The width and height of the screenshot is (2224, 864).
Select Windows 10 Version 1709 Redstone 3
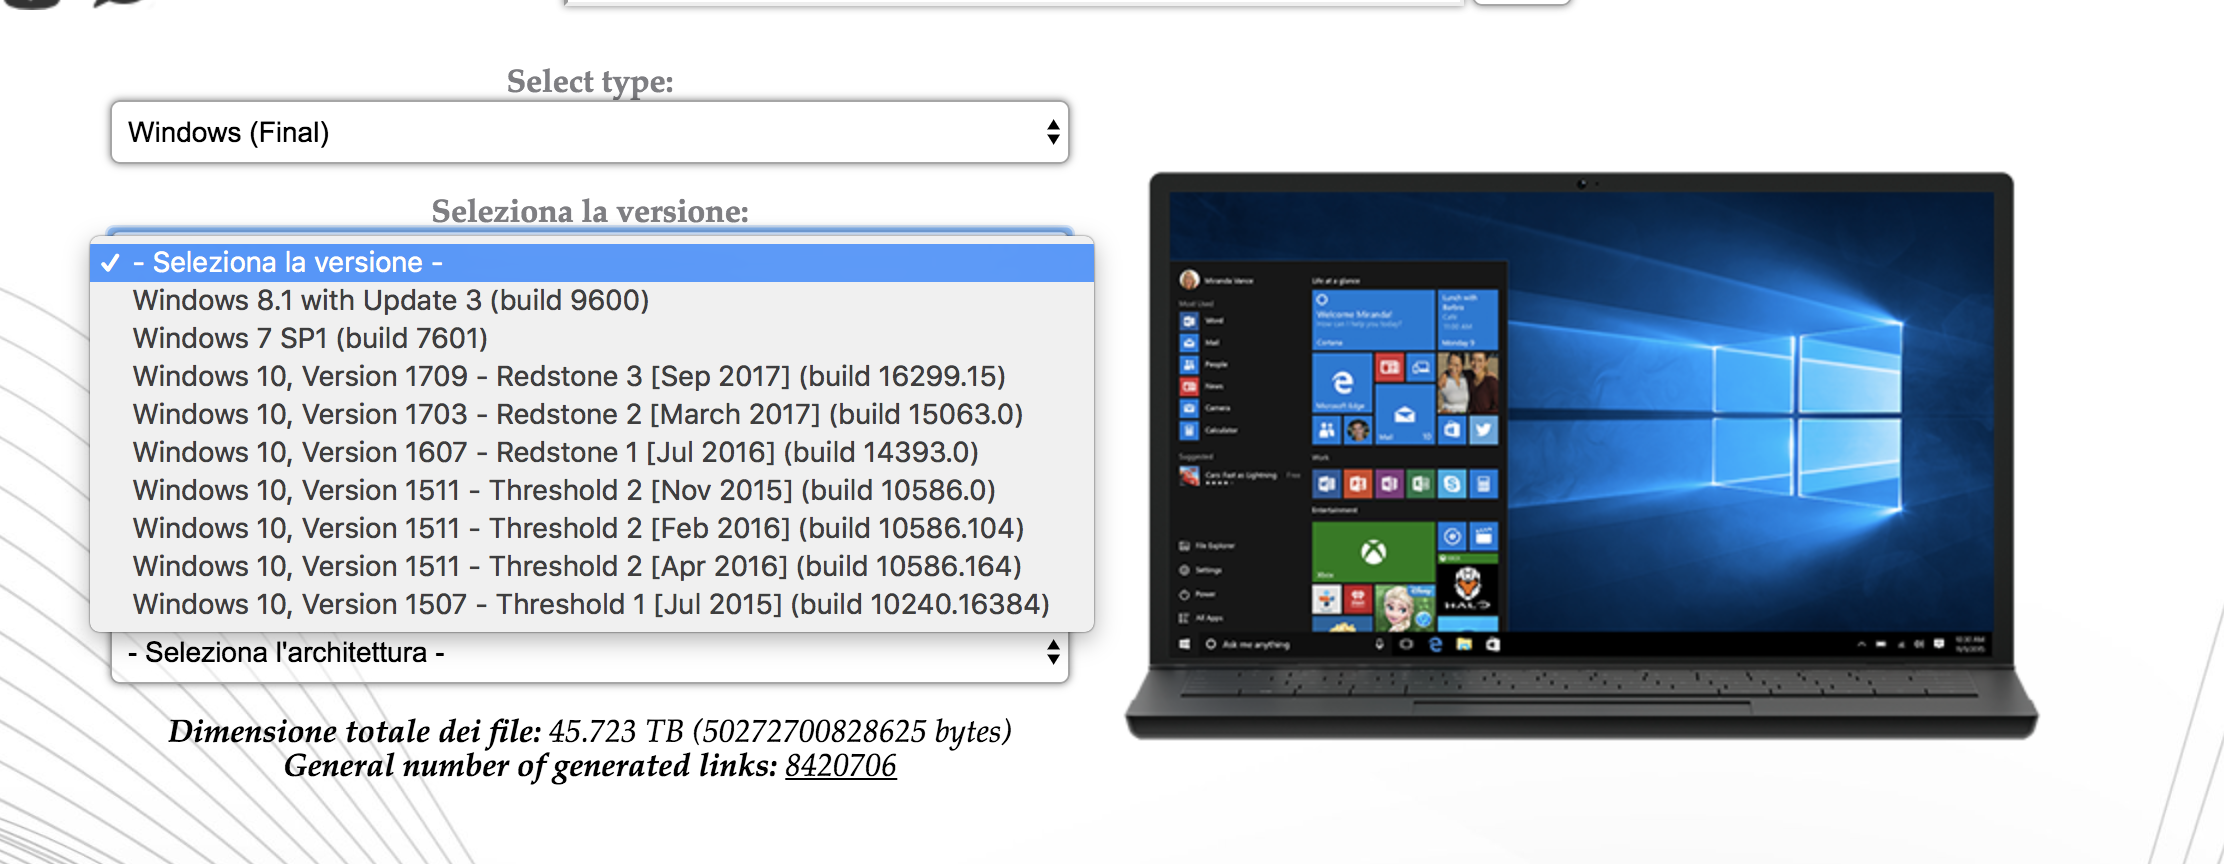pos(568,376)
